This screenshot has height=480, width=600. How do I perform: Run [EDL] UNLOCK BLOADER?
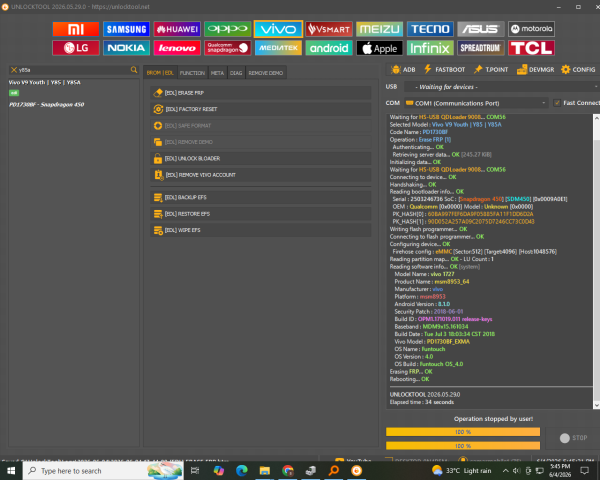pos(261,158)
